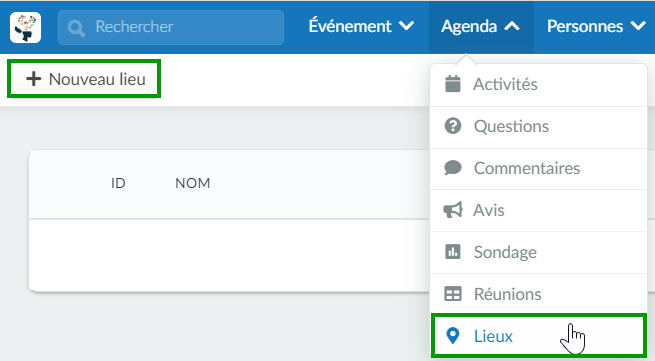Select Questions from the Agenda menu

[538, 127]
